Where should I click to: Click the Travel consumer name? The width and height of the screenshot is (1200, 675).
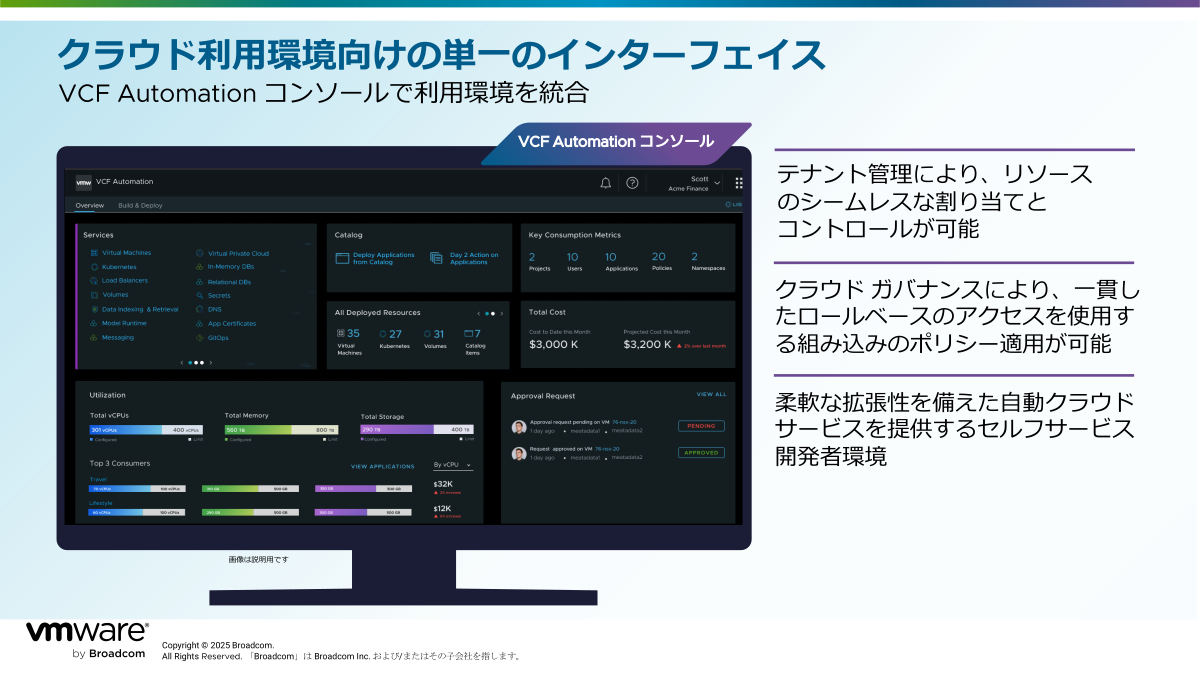[99, 479]
